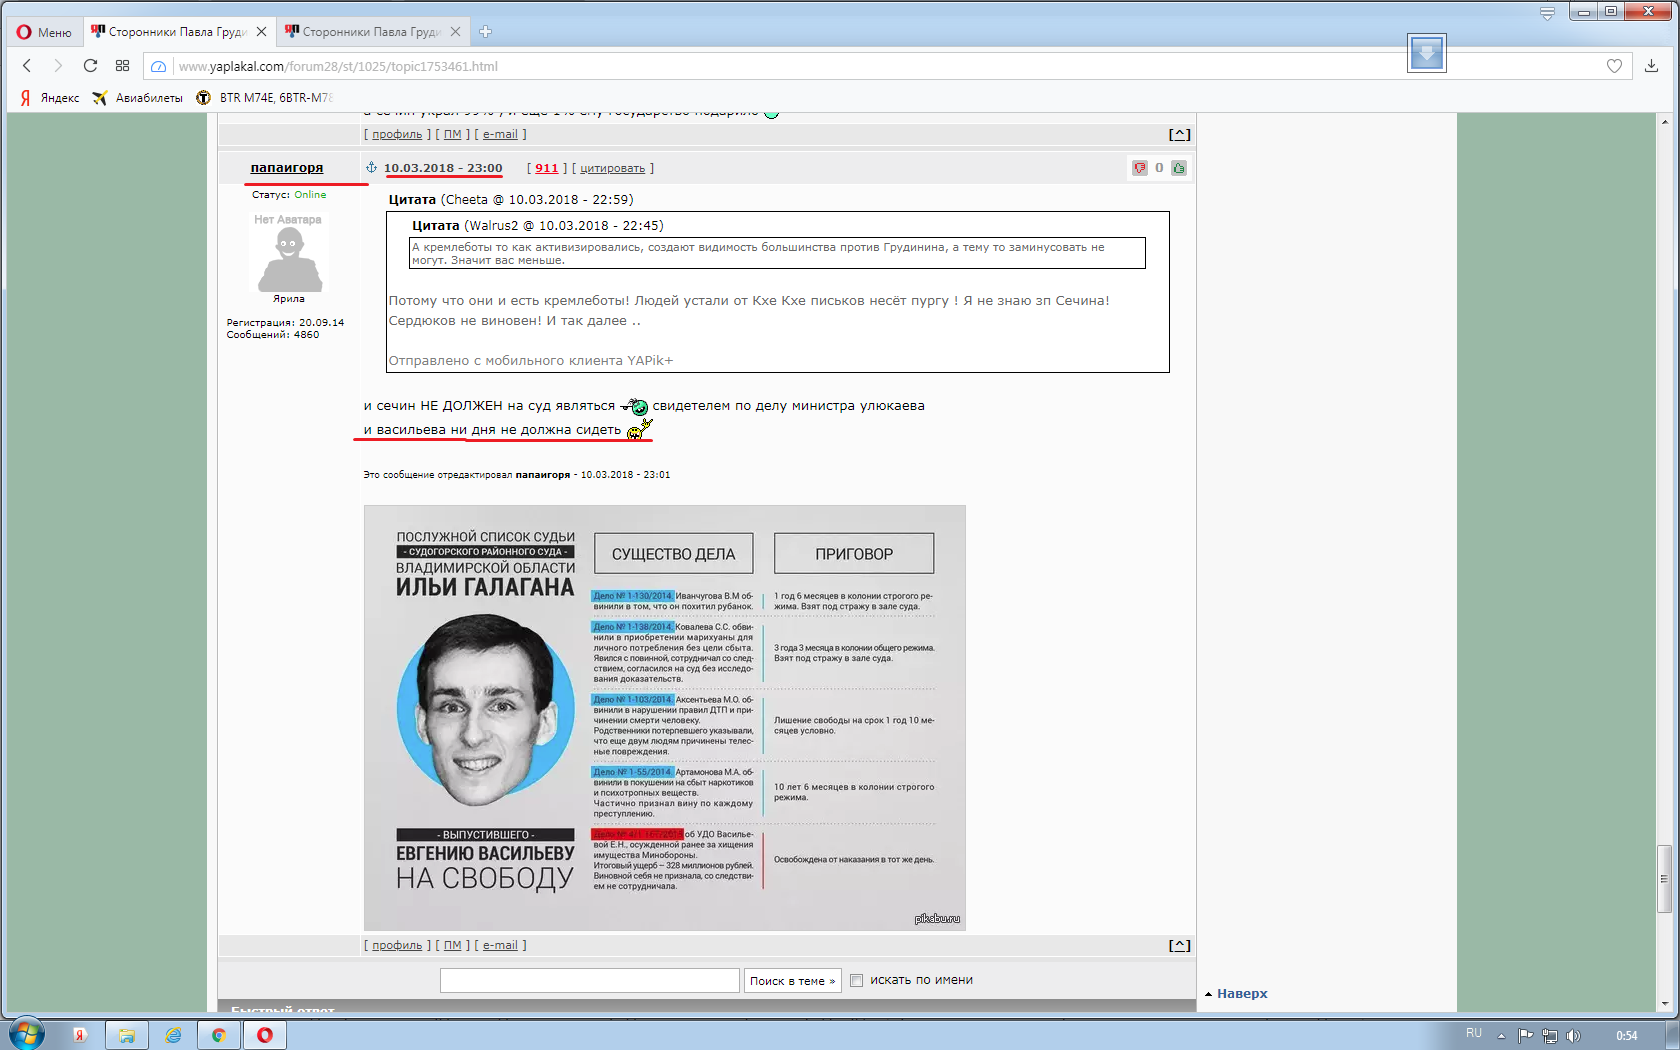Close the second Сторонники Павла tab

(x=455, y=32)
